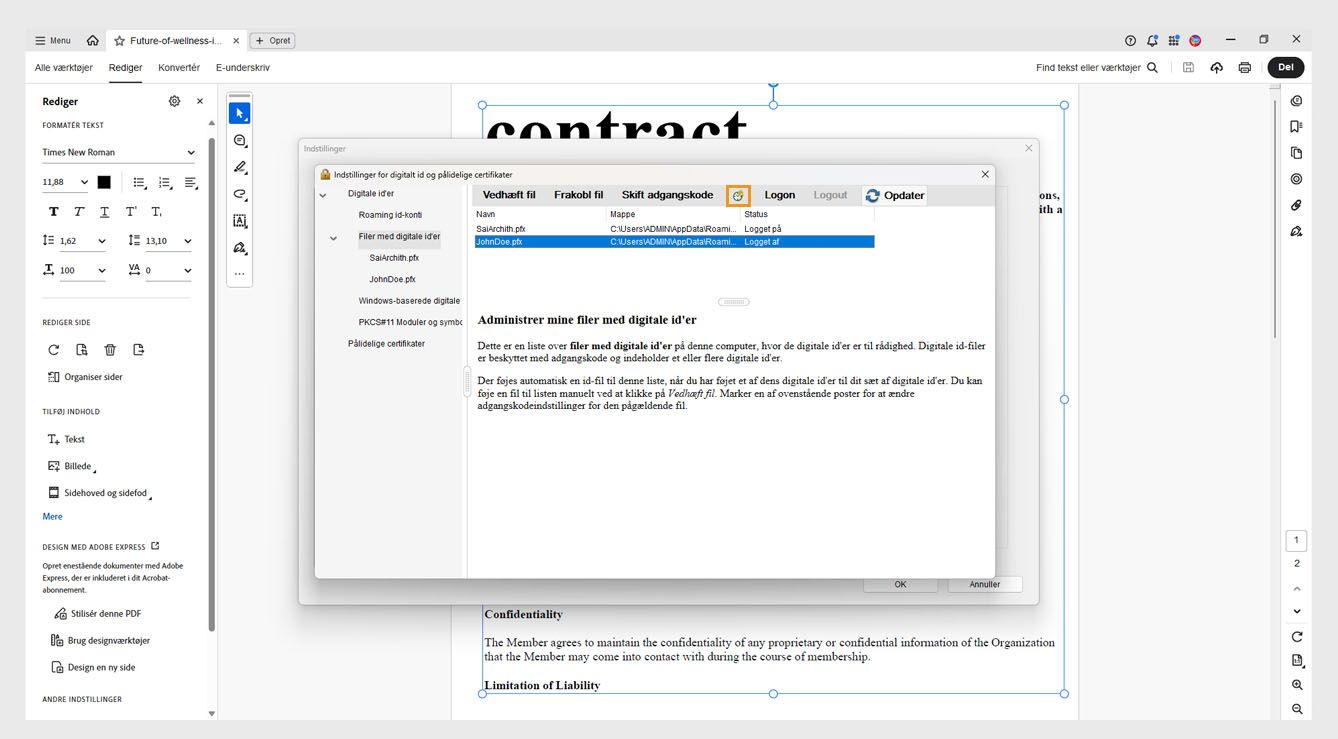The height and width of the screenshot is (739, 1338).
Task: Click the Logon button
Action: click(780, 196)
